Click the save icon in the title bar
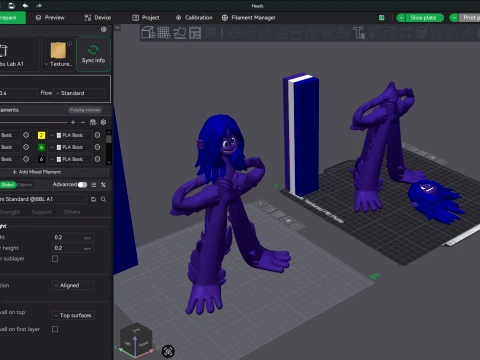This screenshot has height=360, width=480. point(11,5)
